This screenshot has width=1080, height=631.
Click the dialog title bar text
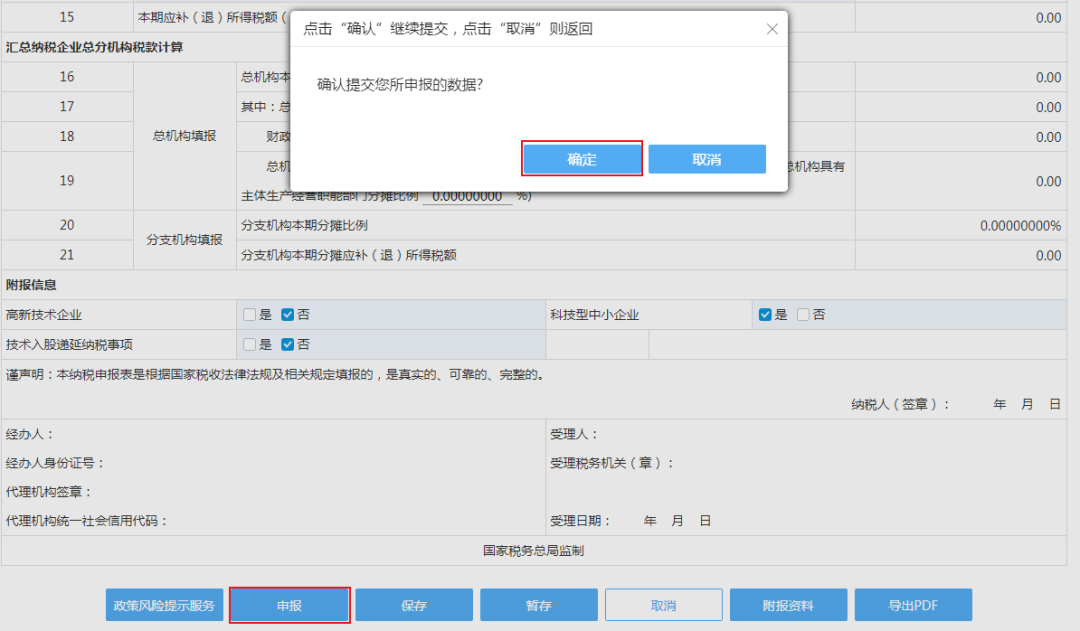click(x=448, y=29)
